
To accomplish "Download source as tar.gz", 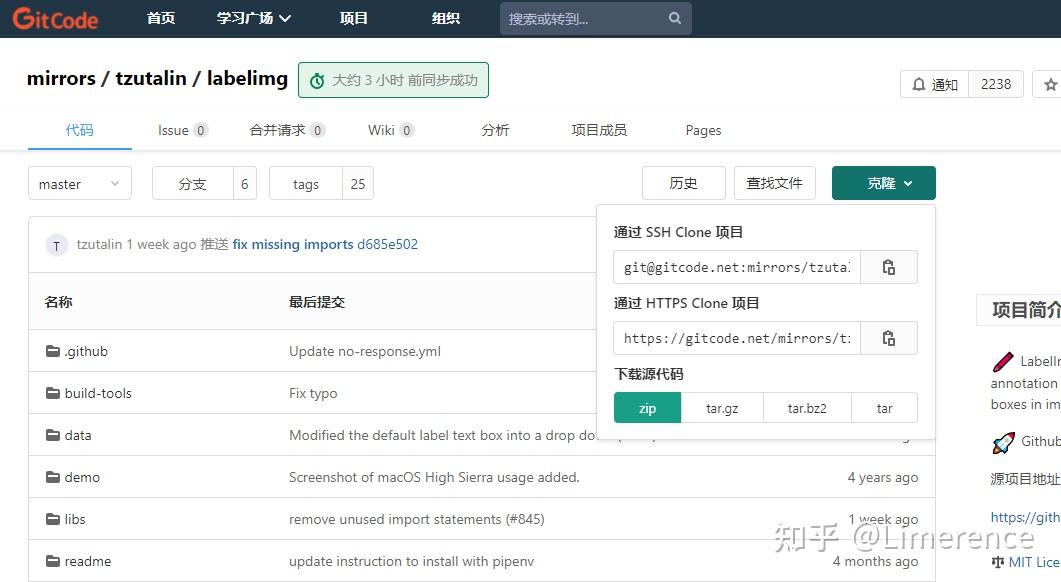I will [722, 408].
